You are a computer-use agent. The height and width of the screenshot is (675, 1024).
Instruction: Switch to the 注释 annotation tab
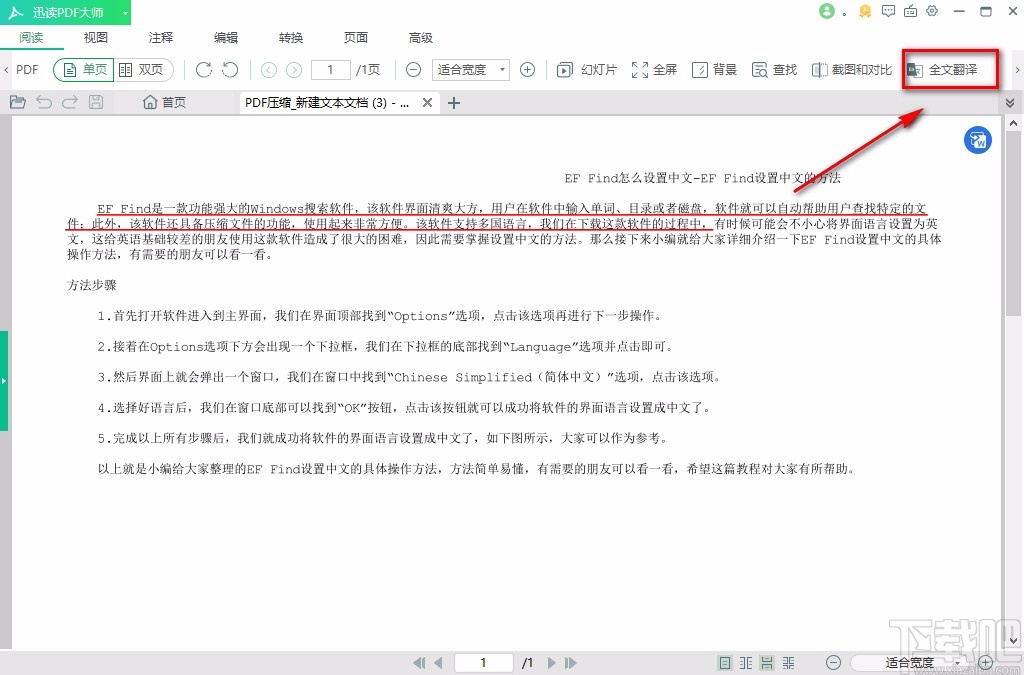pyautogui.click(x=159, y=38)
